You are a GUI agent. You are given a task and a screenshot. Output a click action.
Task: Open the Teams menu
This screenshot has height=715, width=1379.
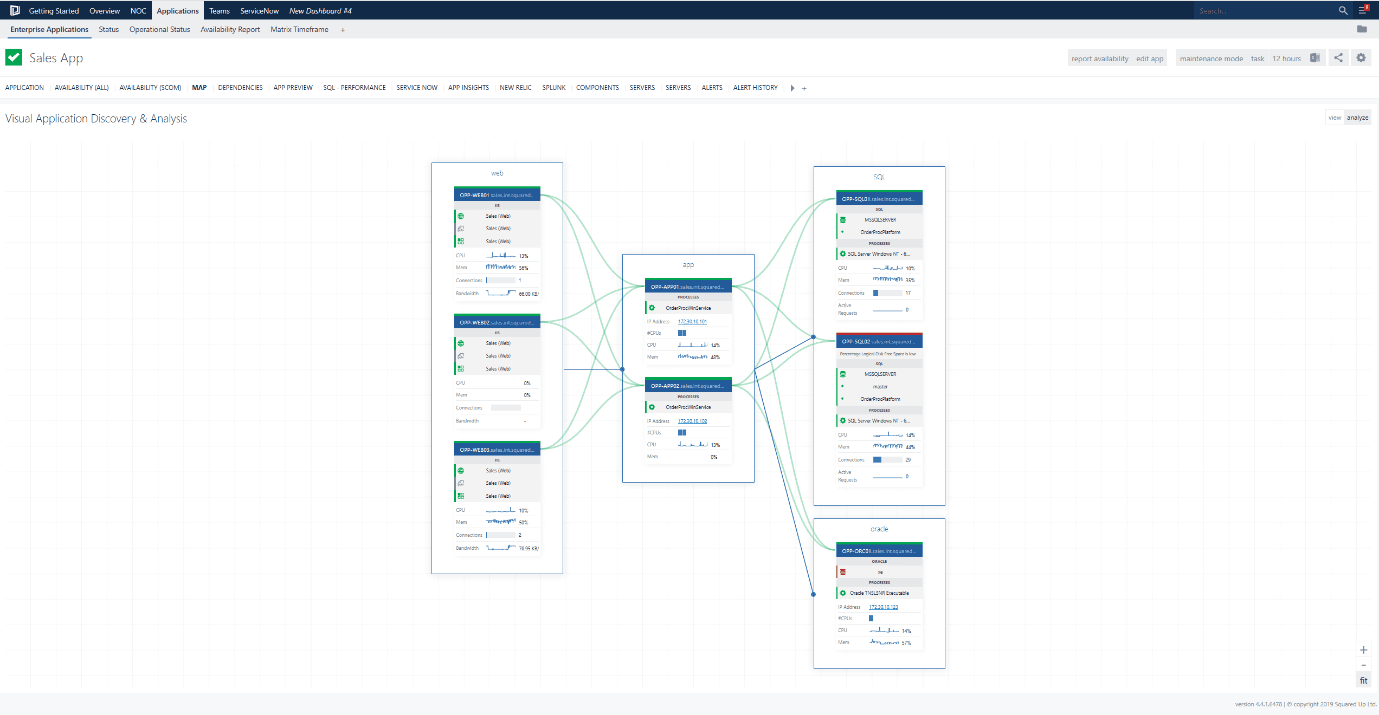point(219,11)
